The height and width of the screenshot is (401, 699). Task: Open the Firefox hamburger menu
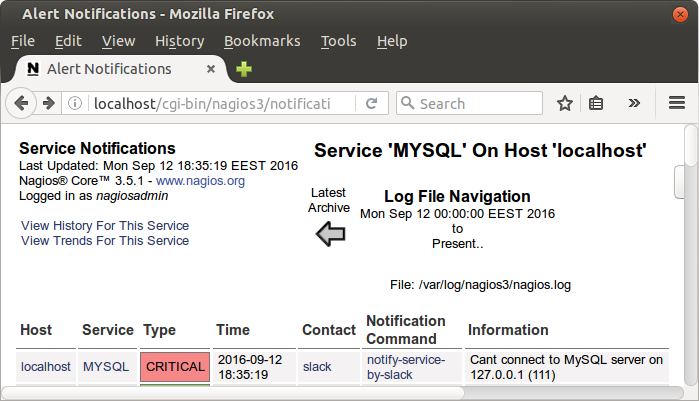[677, 103]
